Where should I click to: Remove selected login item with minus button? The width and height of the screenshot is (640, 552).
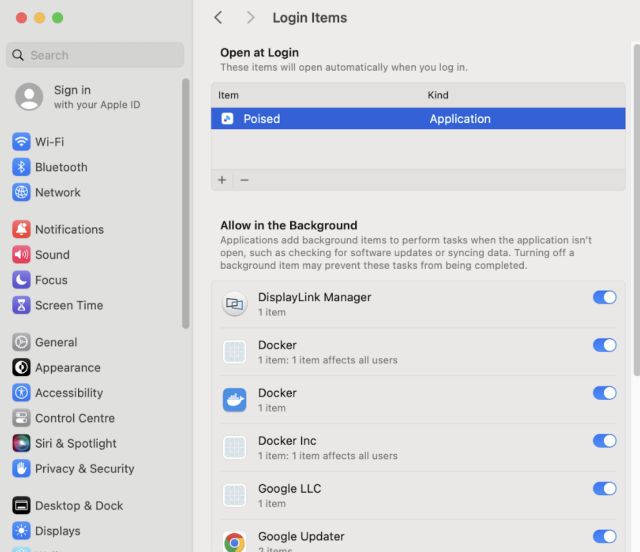(244, 180)
